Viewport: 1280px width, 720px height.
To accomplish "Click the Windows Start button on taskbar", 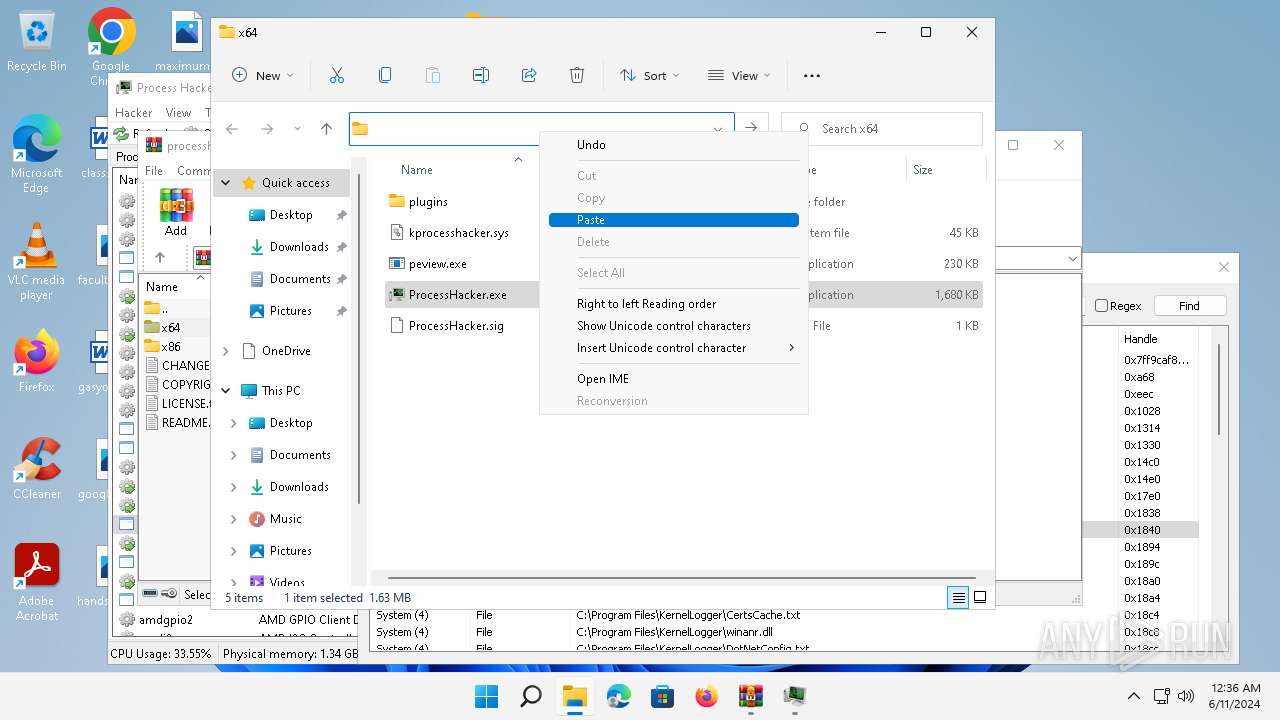I will click(x=487, y=696).
